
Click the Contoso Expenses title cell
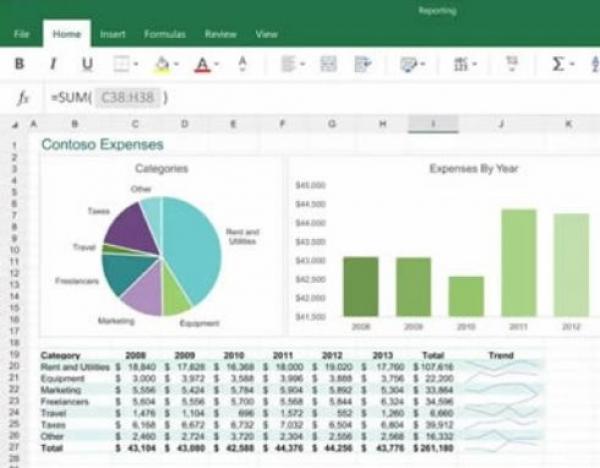click(103, 145)
